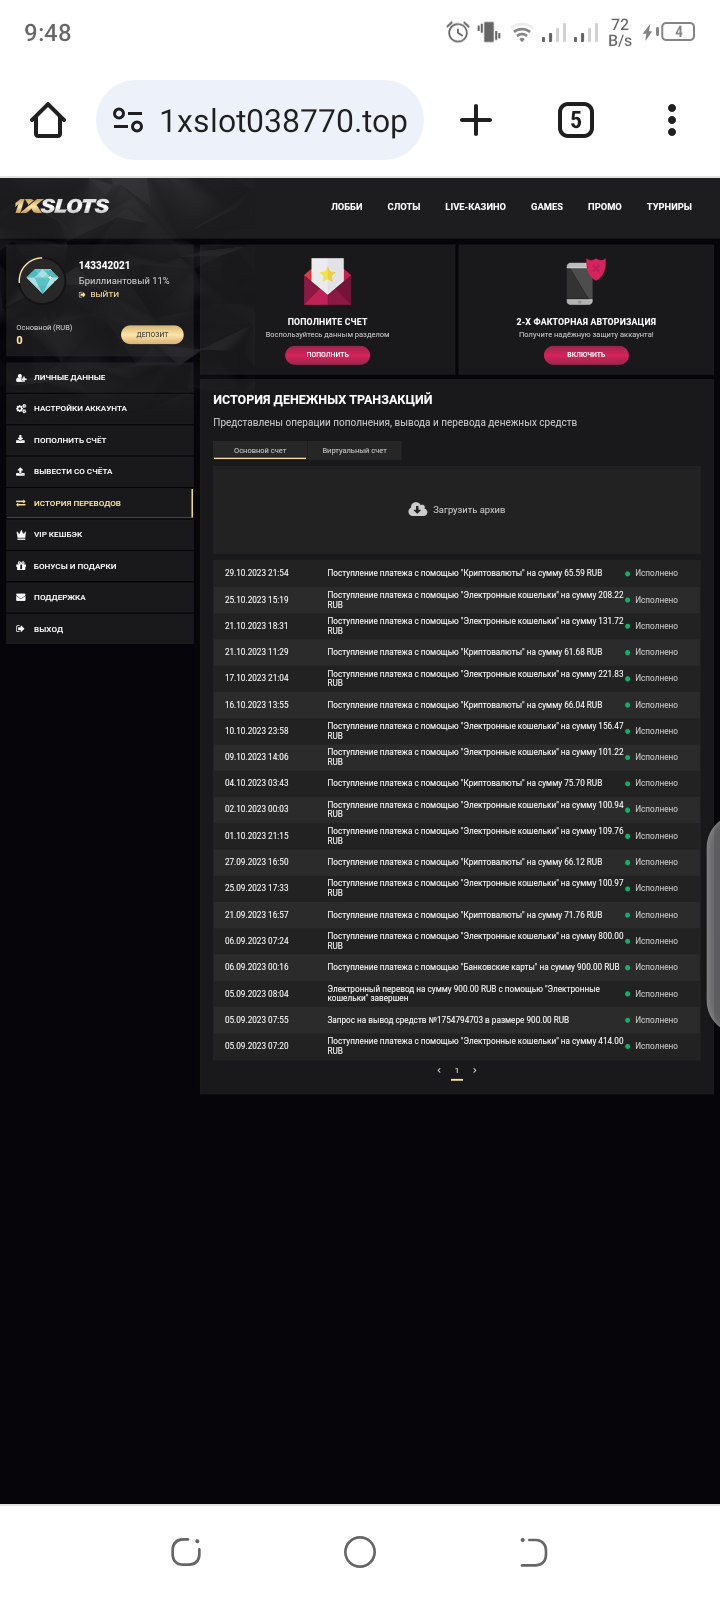Click the ПОПОЛНИТЬ red button
The height and width of the screenshot is (1600, 720).
click(328, 355)
